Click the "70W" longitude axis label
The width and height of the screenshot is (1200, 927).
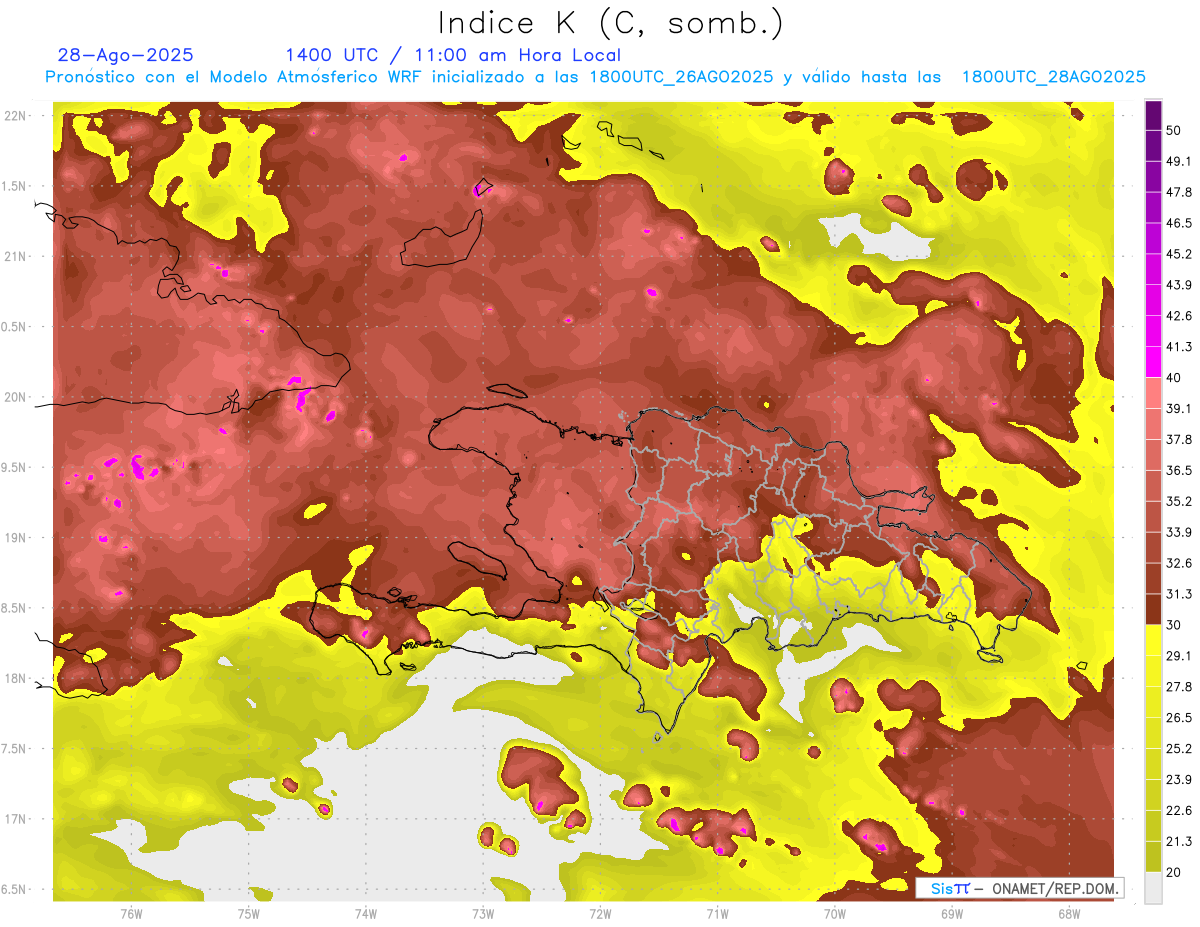tap(834, 914)
